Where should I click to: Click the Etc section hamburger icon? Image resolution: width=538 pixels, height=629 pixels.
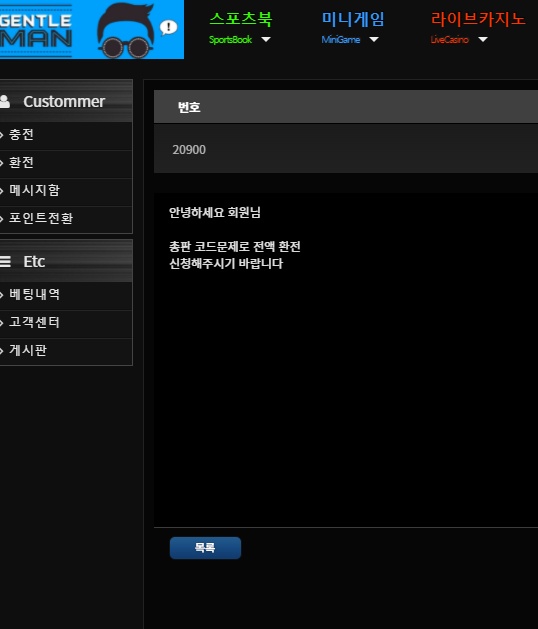coord(5,262)
